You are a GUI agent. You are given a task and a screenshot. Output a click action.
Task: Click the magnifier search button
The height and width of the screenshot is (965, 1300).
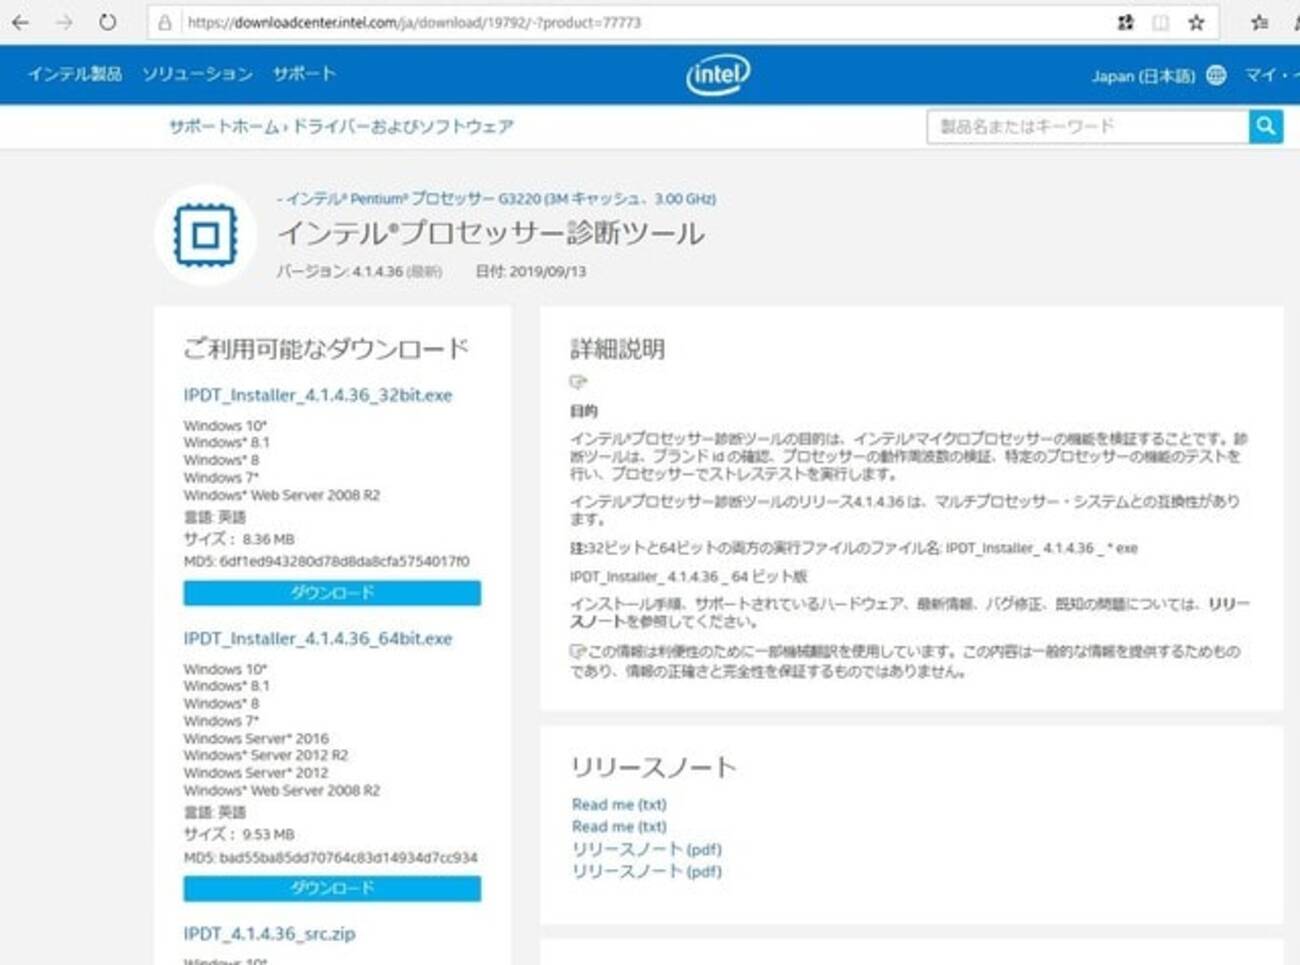click(x=1266, y=126)
